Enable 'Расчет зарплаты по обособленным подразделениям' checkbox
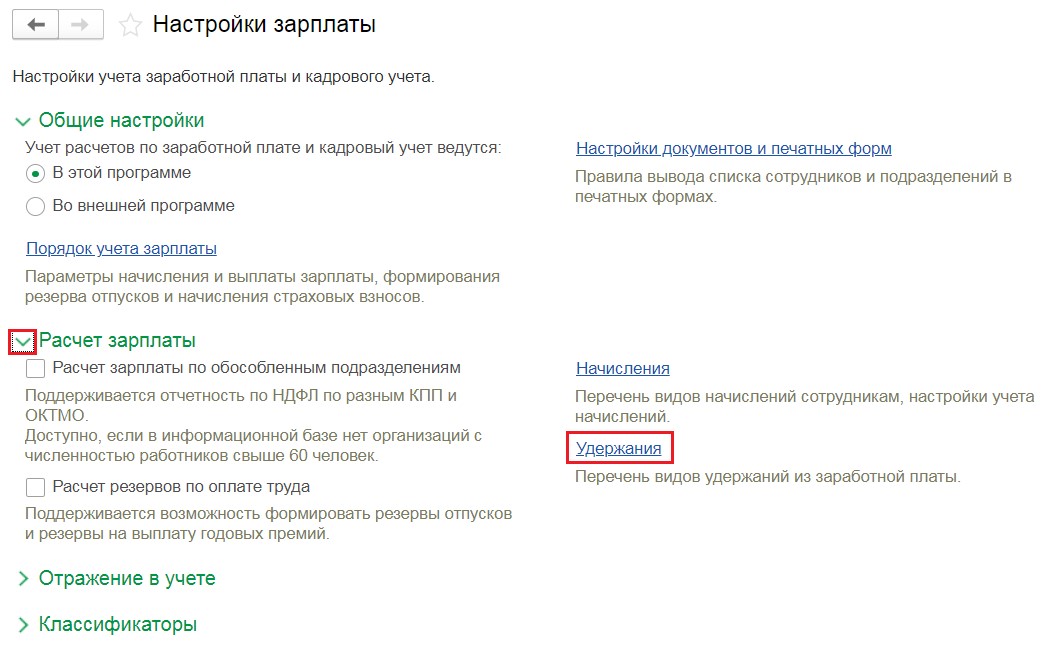 click(x=36, y=368)
